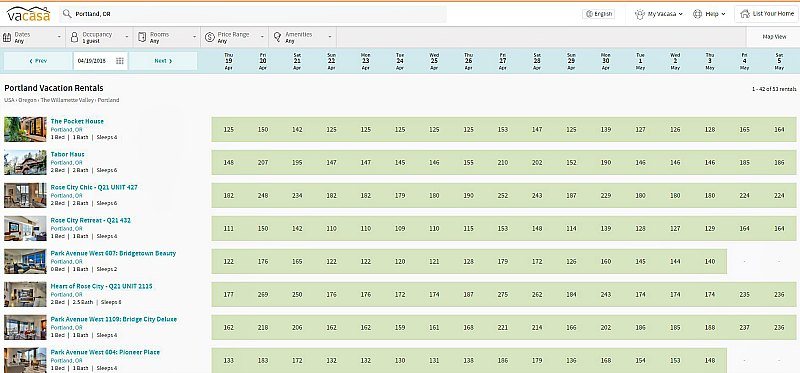Click the List Your Home button
Screen dimensions: 800x373
tap(766, 14)
